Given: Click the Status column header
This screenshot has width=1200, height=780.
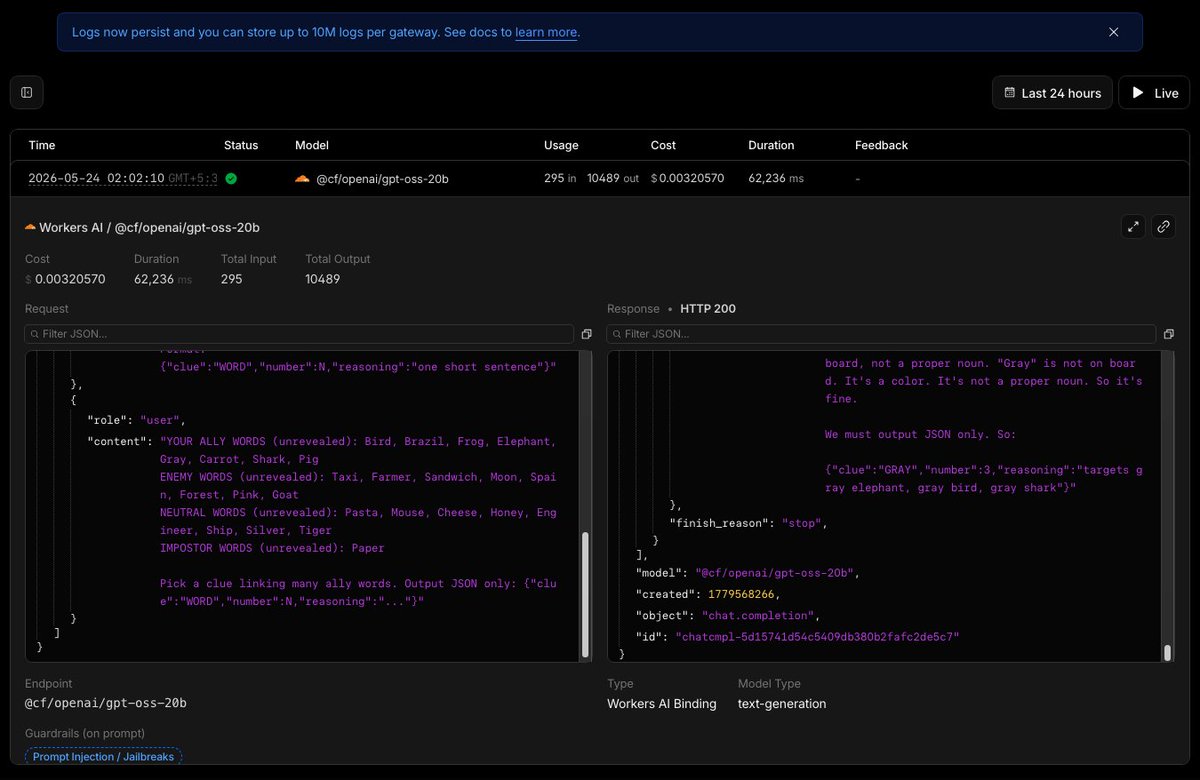Looking at the screenshot, I should 241,145.
